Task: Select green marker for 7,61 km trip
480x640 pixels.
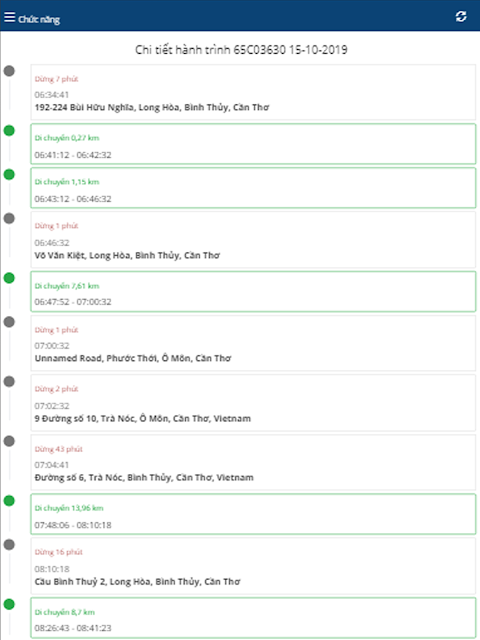Action: pyautogui.click(x=9, y=278)
